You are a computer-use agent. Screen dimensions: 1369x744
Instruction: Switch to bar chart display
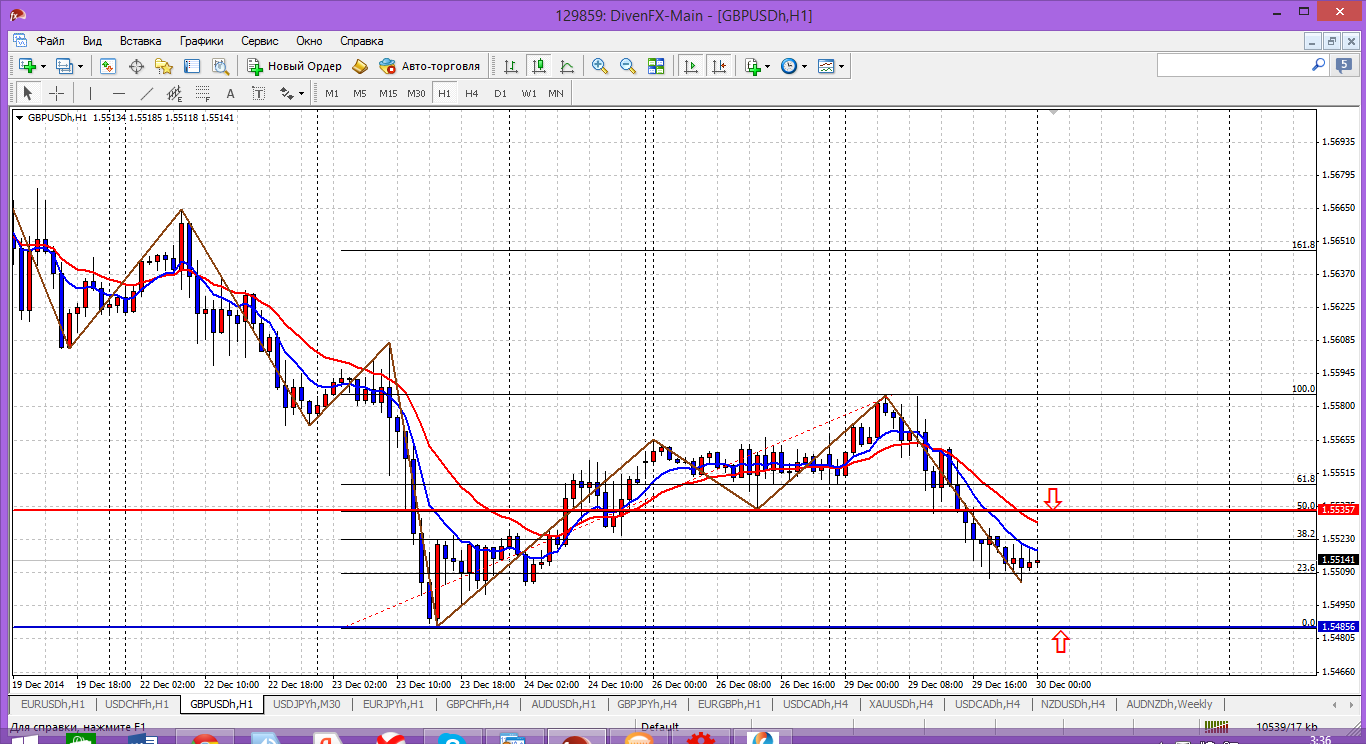511,66
